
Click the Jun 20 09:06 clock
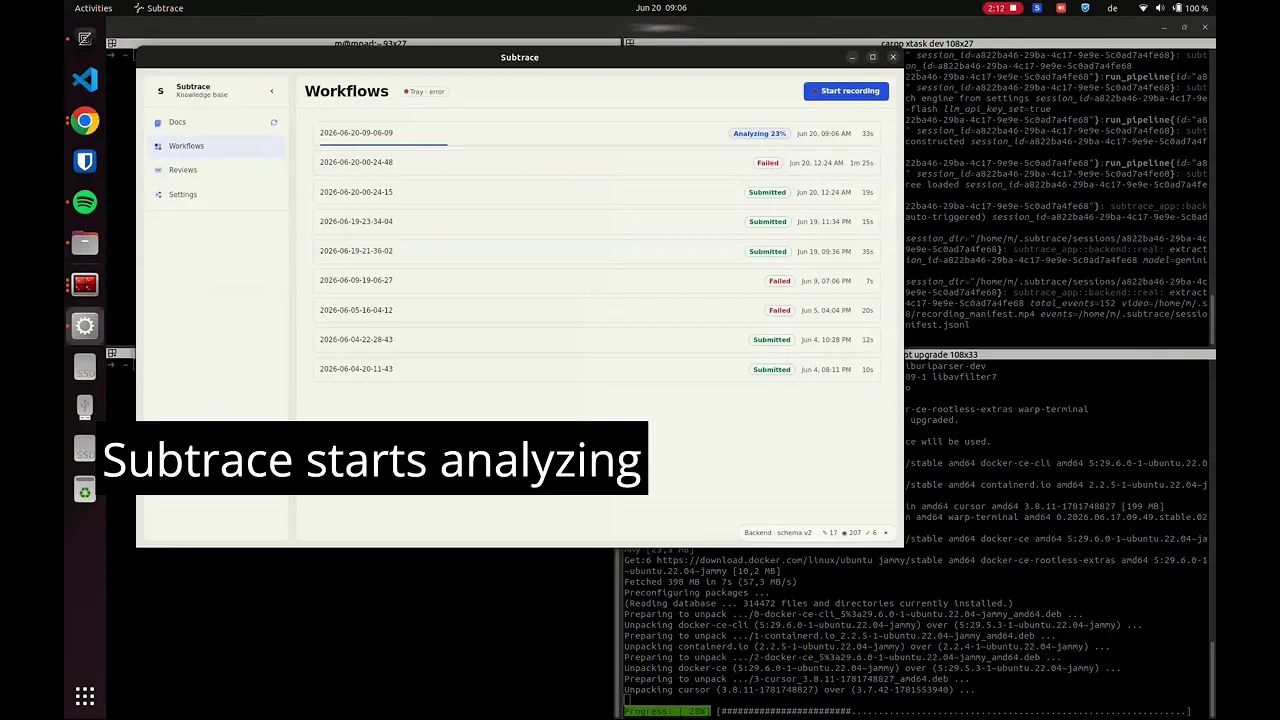[661, 8]
